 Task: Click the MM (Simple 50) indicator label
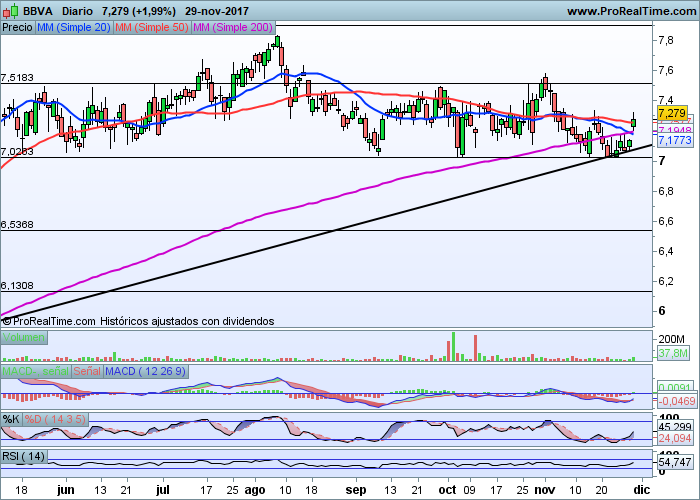tap(150, 28)
